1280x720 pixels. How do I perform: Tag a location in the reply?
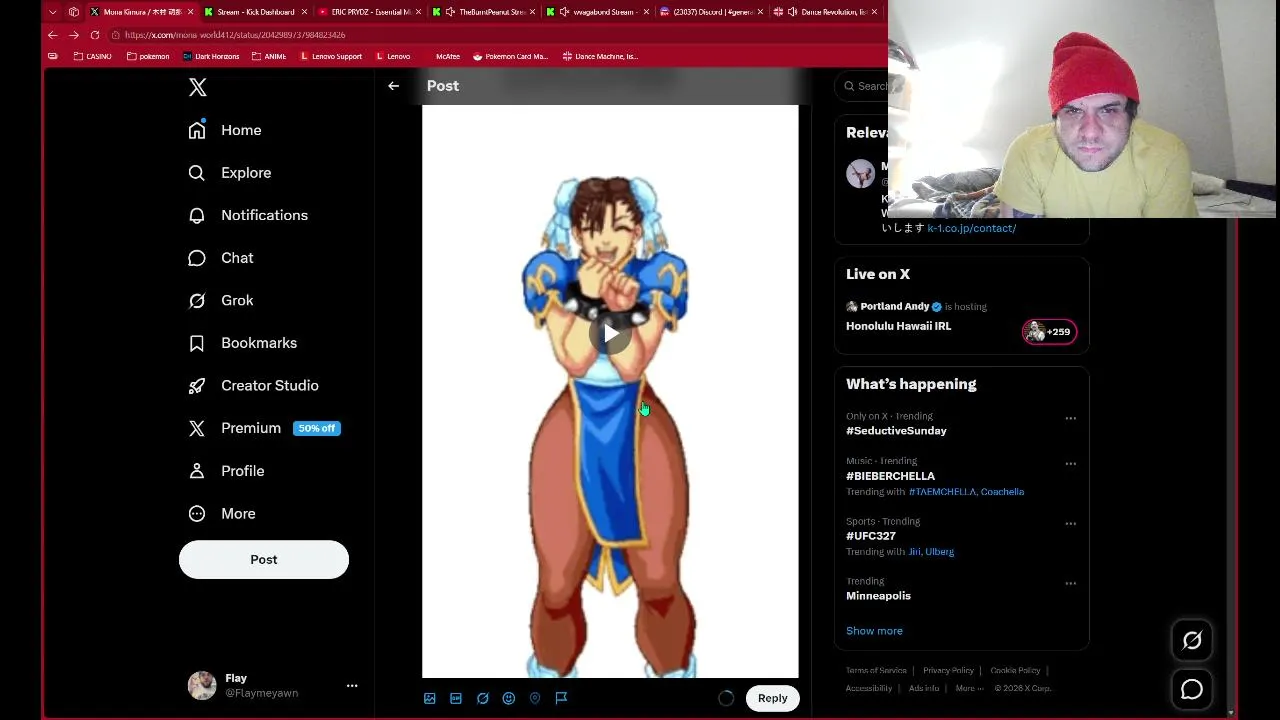(x=535, y=698)
